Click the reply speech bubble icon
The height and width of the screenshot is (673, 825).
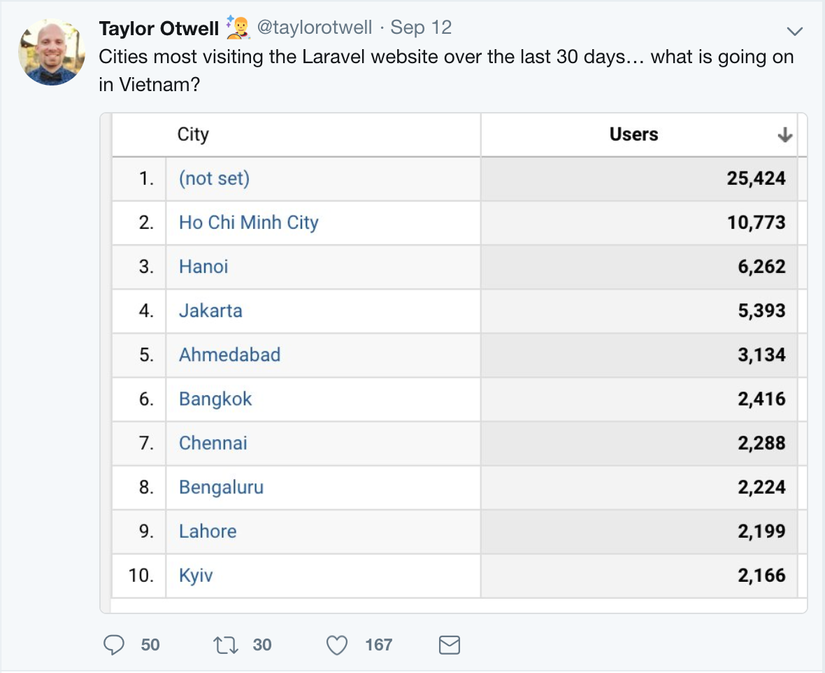114,645
